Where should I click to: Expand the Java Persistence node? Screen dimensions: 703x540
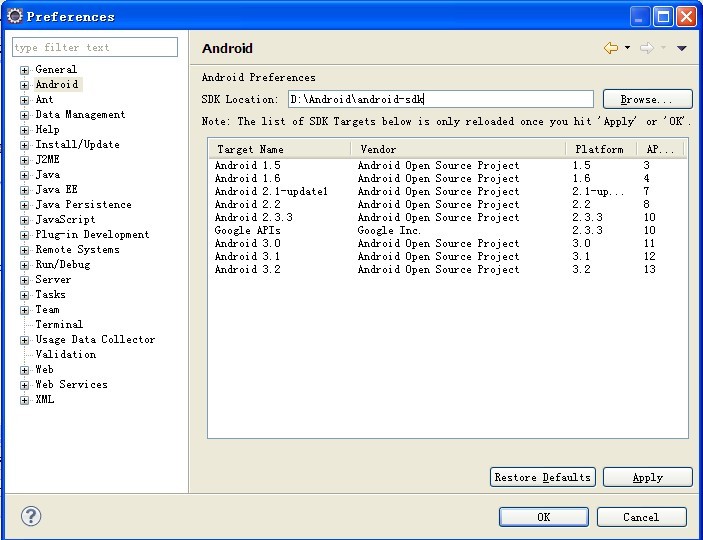coord(24,205)
